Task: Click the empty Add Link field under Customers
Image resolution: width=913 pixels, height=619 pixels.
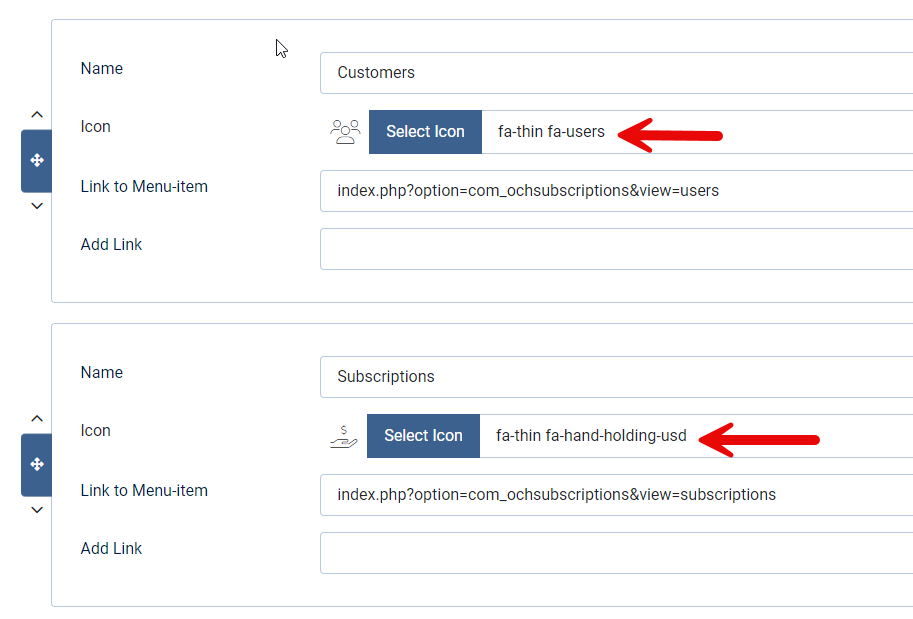Action: (615, 249)
